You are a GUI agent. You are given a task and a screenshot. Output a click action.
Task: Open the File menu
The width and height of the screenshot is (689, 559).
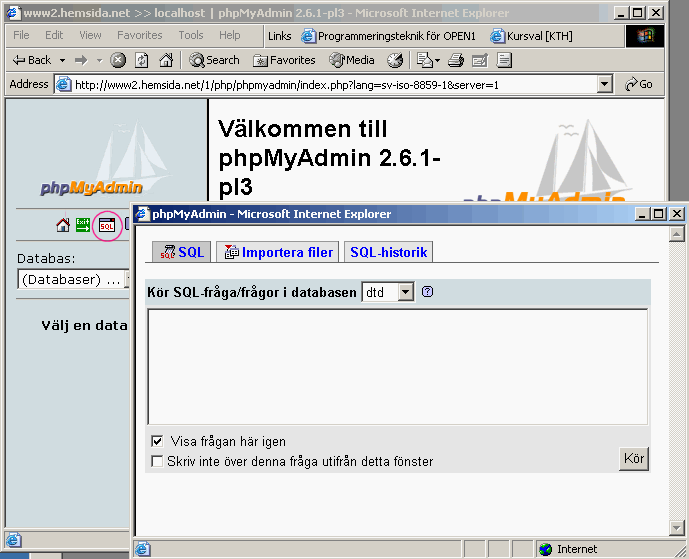pyautogui.click(x=21, y=35)
